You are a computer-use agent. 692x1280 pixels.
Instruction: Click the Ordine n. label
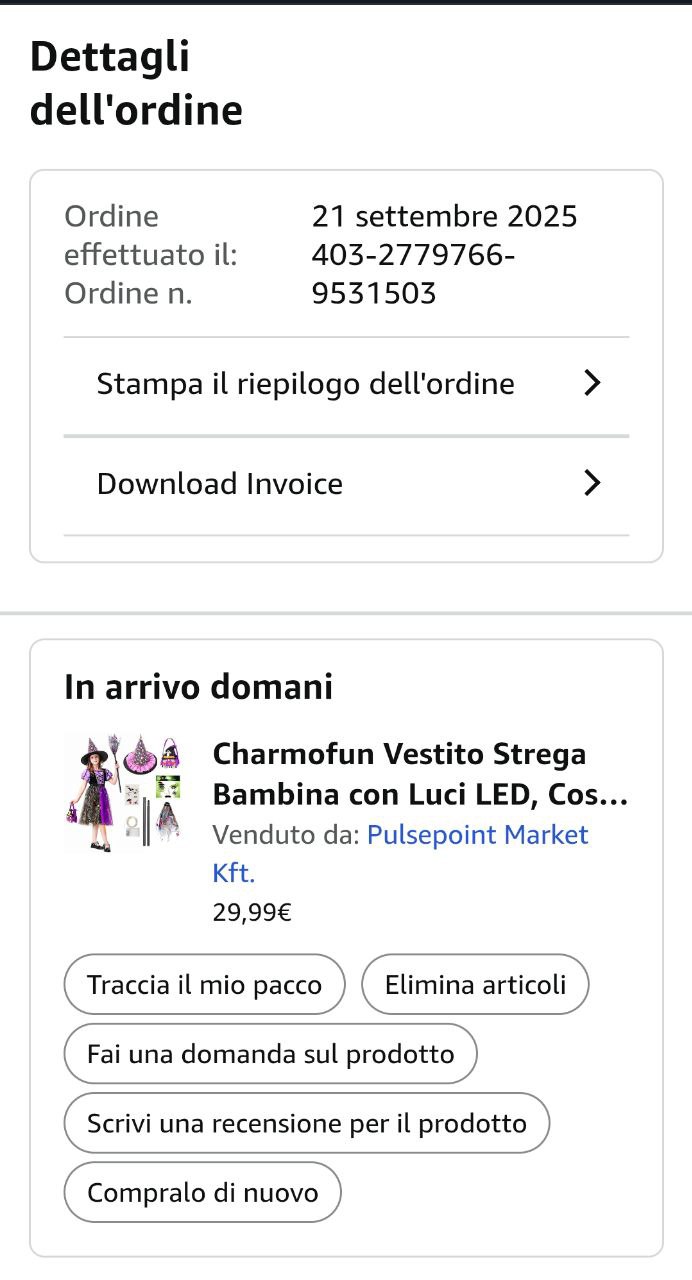[x=128, y=294]
